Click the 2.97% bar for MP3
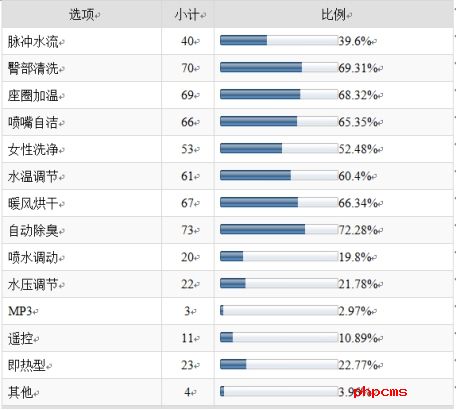 [279, 310]
